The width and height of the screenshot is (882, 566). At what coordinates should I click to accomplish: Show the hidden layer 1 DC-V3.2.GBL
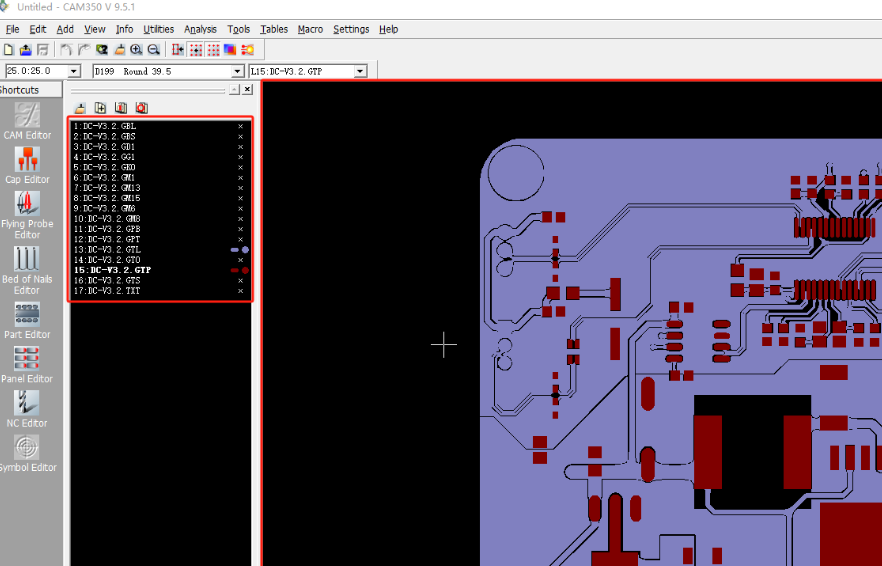tap(240, 126)
